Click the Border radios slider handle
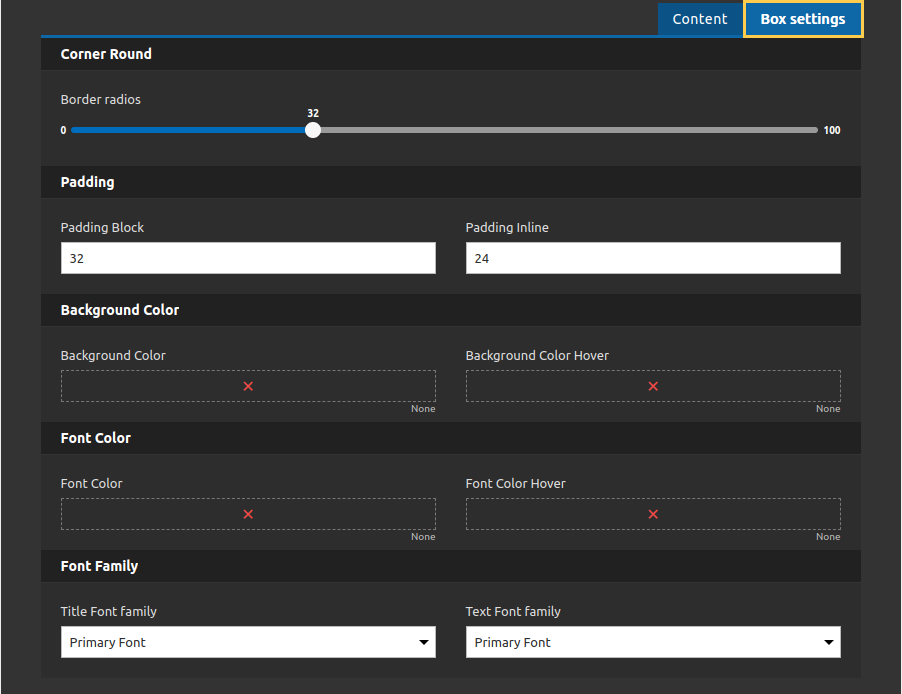Viewport: 902px width, 694px height. [313, 130]
